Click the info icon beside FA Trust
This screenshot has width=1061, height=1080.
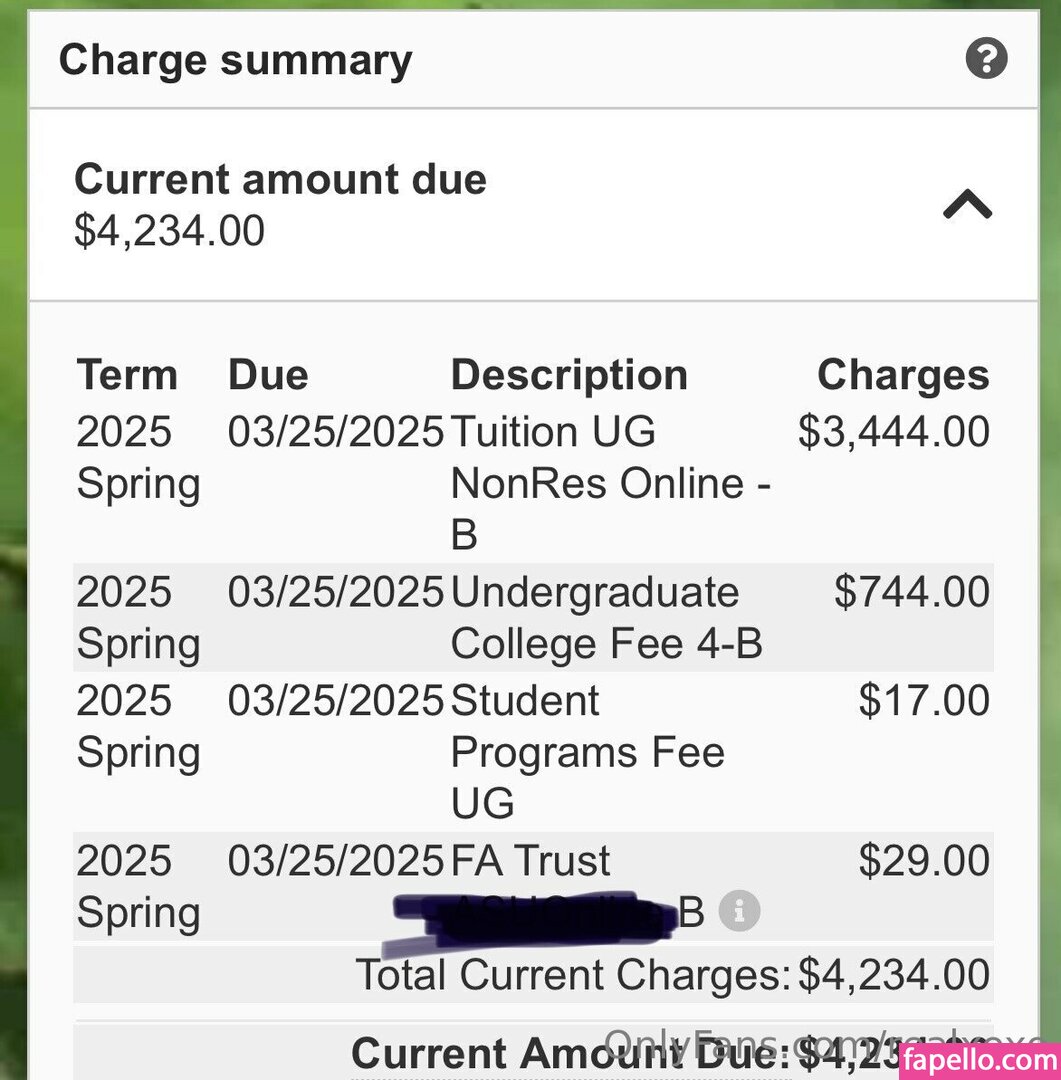click(x=739, y=912)
